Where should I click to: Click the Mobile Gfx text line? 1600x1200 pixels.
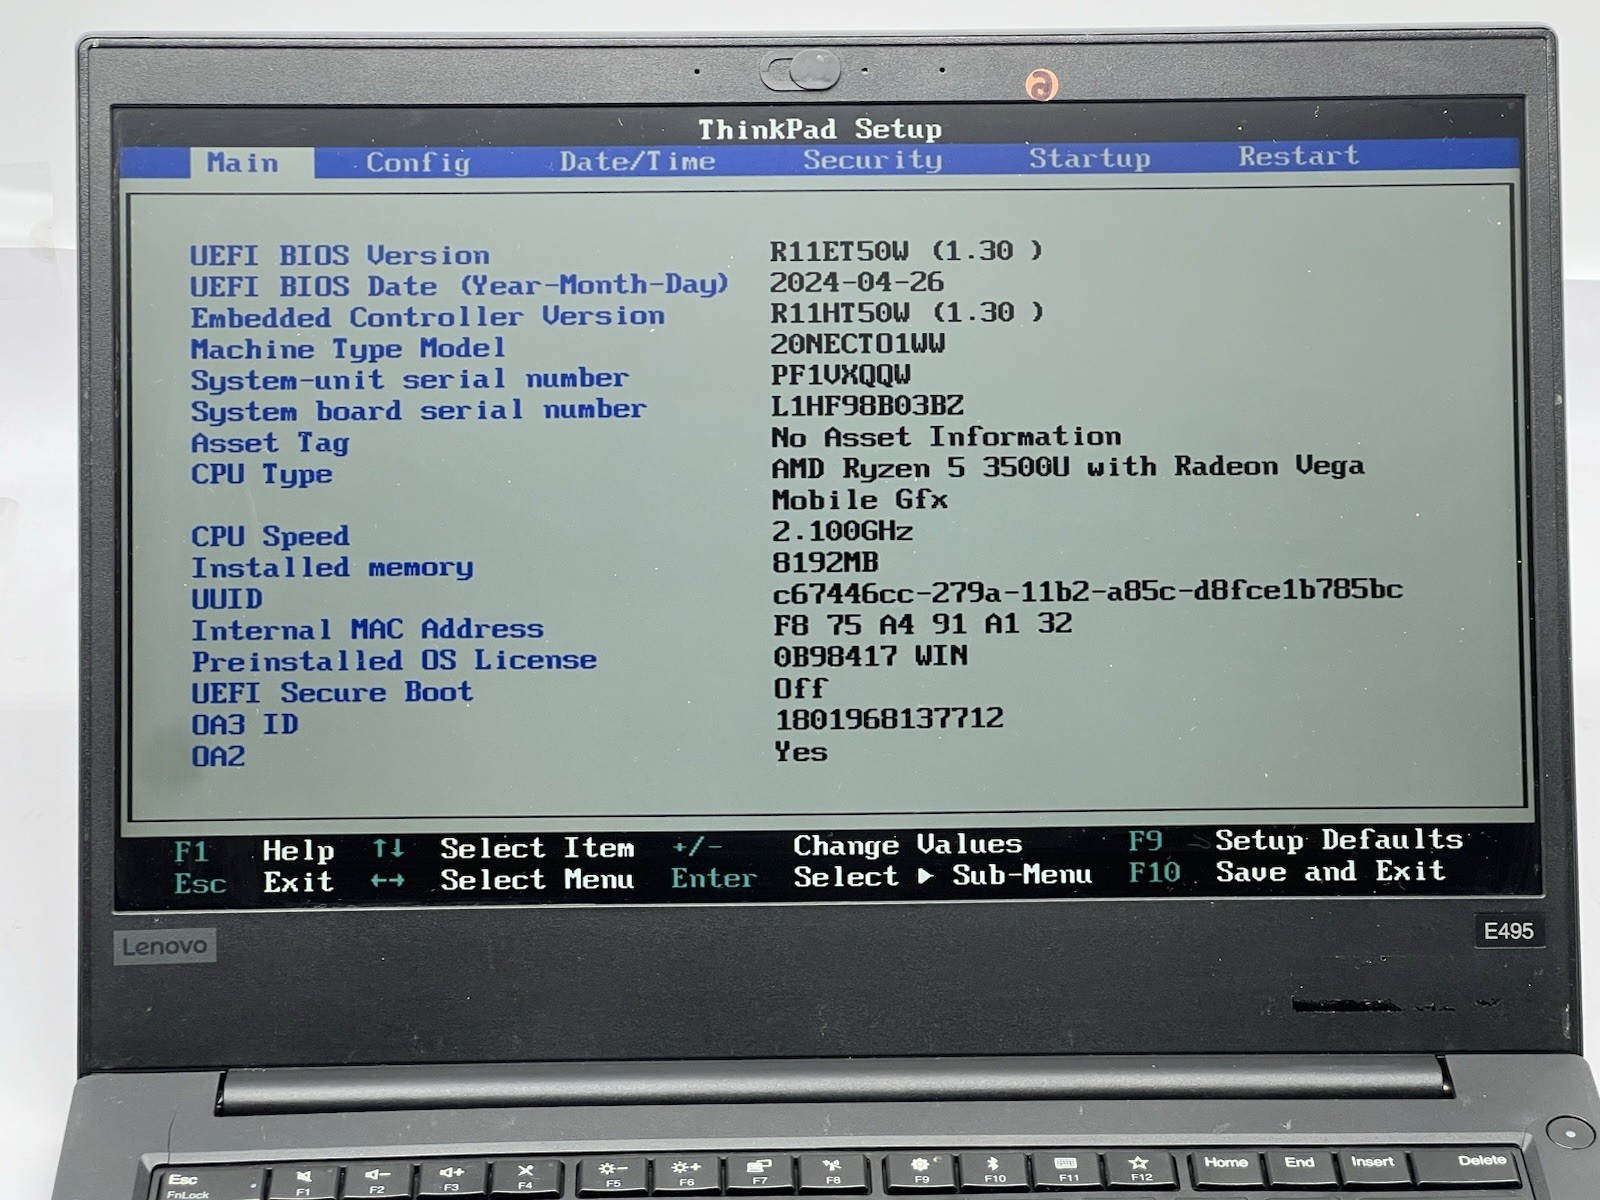859,499
